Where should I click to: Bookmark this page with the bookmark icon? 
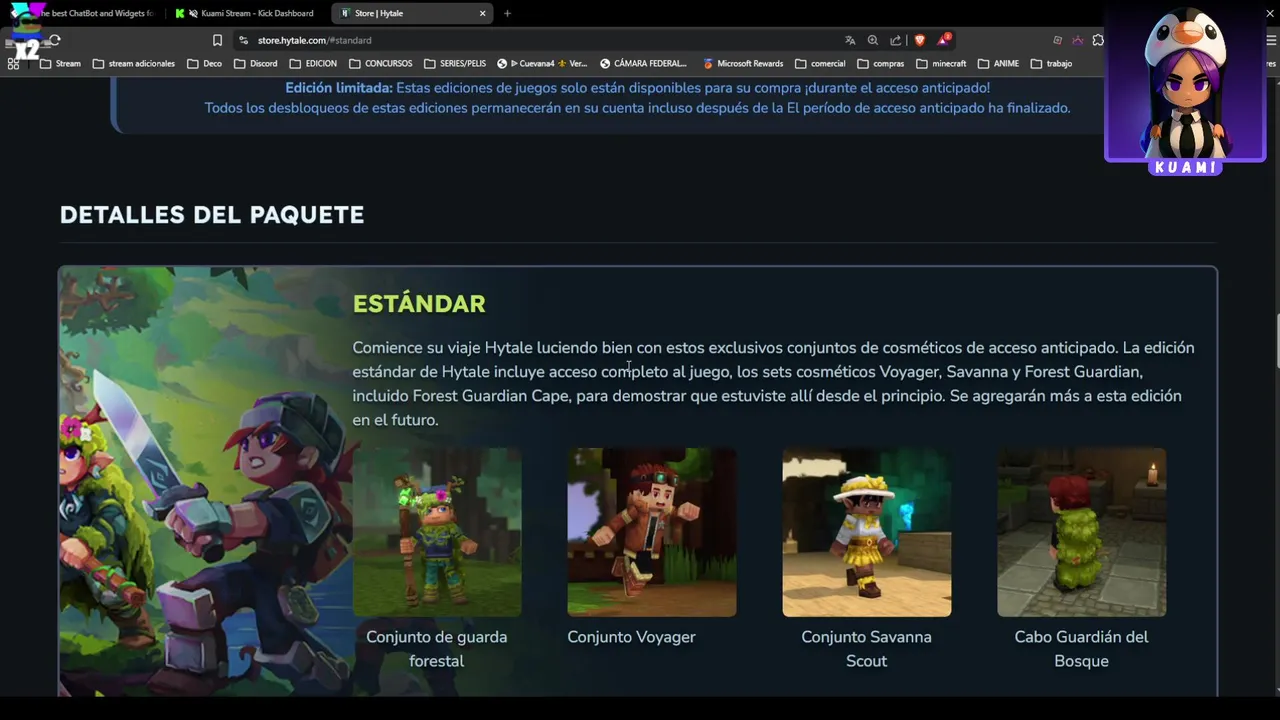[217, 40]
